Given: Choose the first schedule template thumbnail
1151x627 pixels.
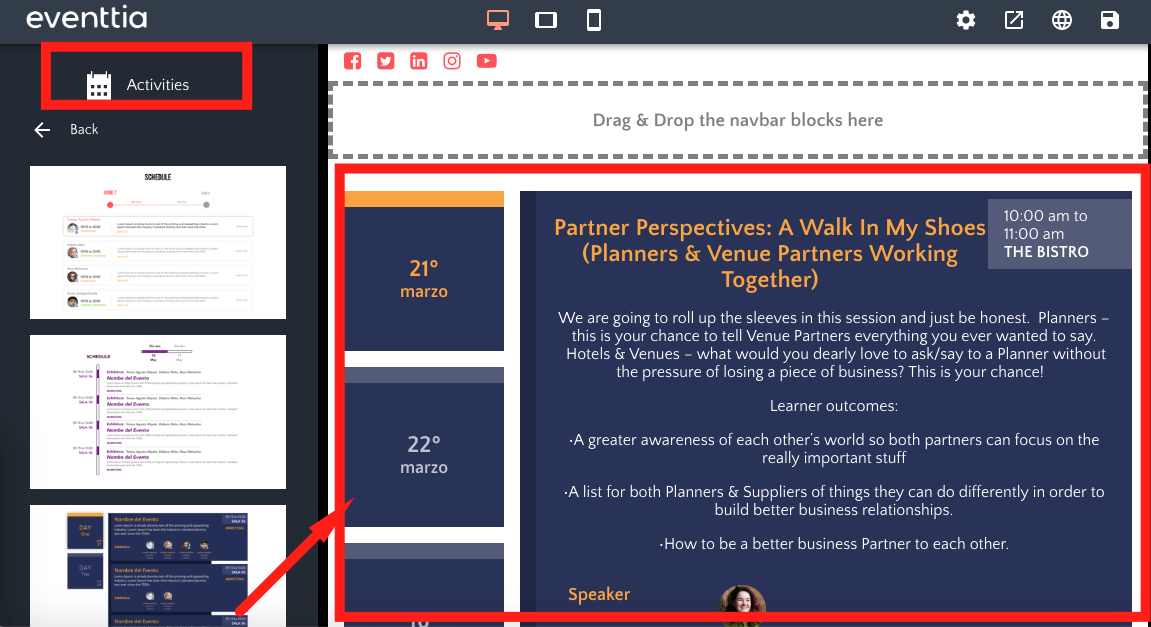Looking at the screenshot, I should tap(158, 242).
